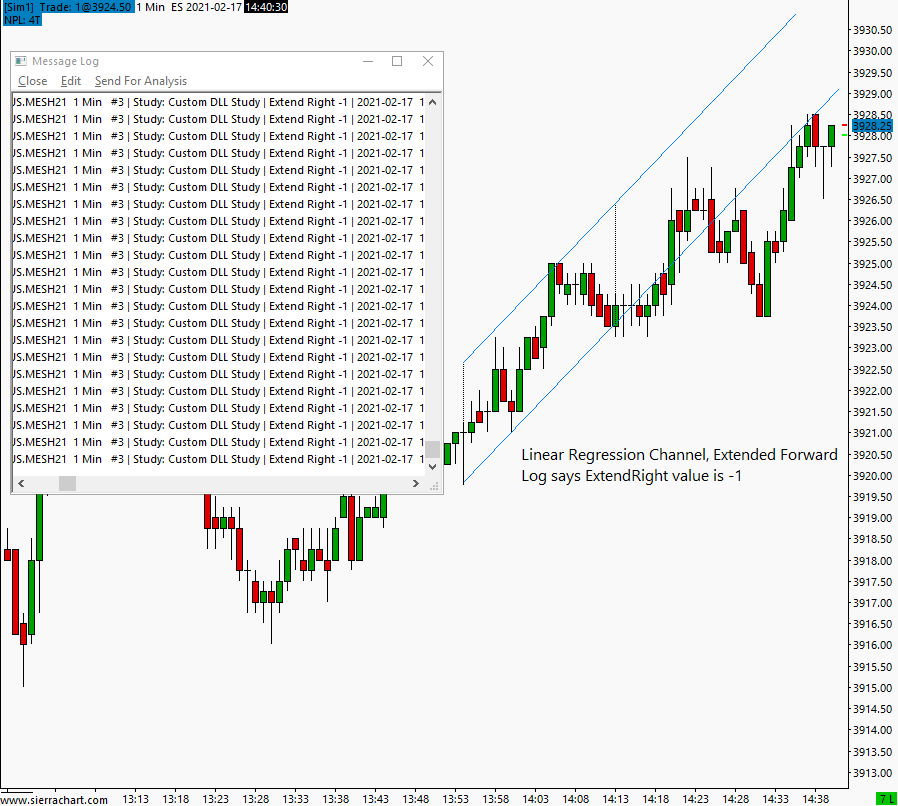The image size is (898, 806).
Task: Click the 7 L position indicator
Action: click(x=887, y=799)
